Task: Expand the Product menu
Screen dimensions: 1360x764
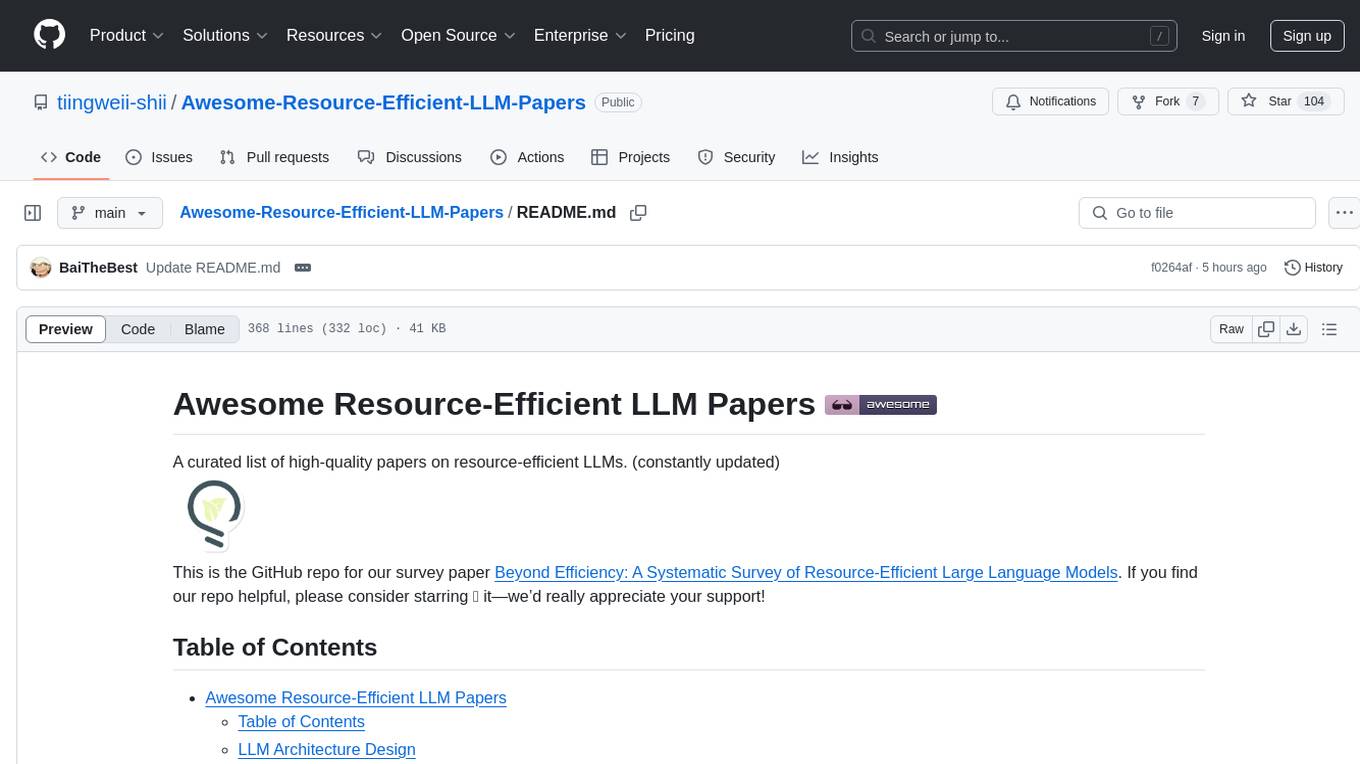Action: [127, 35]
